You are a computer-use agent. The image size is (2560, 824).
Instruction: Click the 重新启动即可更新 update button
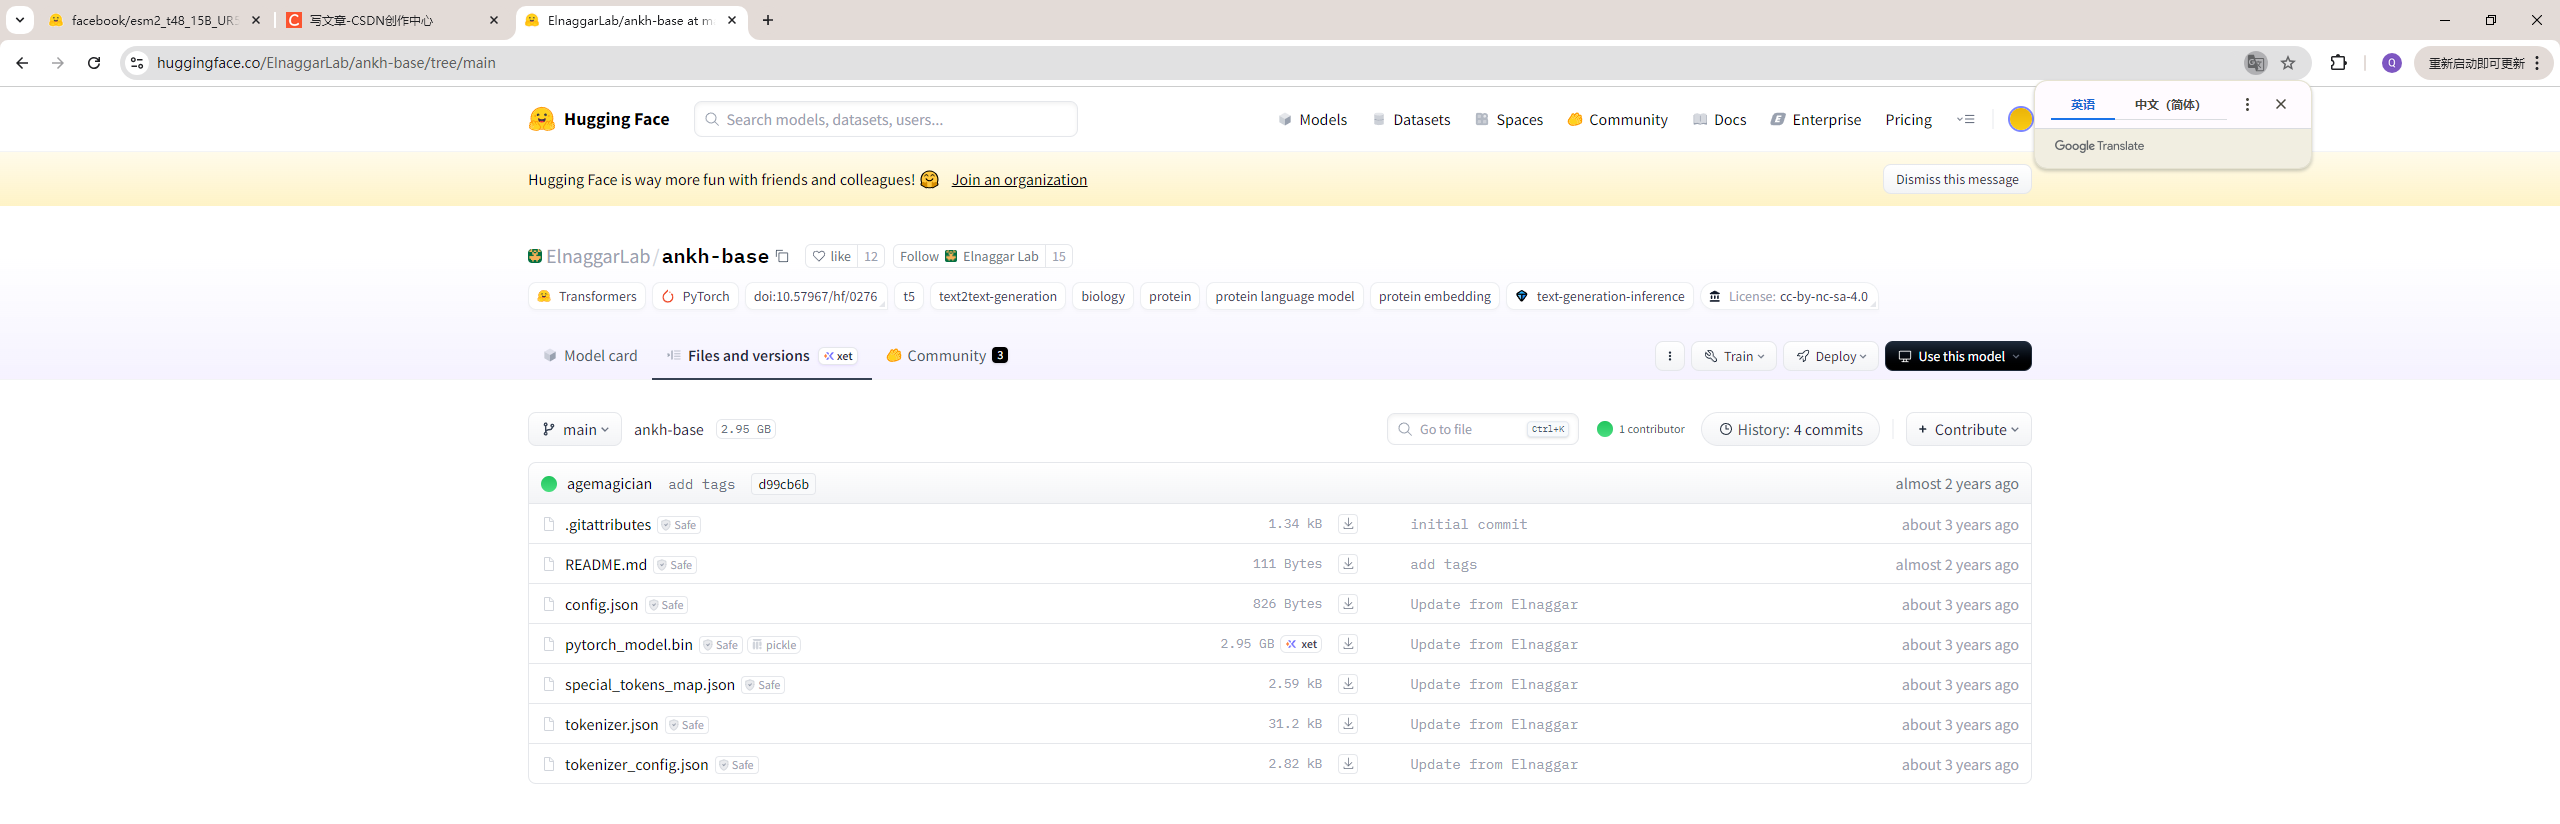tap(2483, 63)
